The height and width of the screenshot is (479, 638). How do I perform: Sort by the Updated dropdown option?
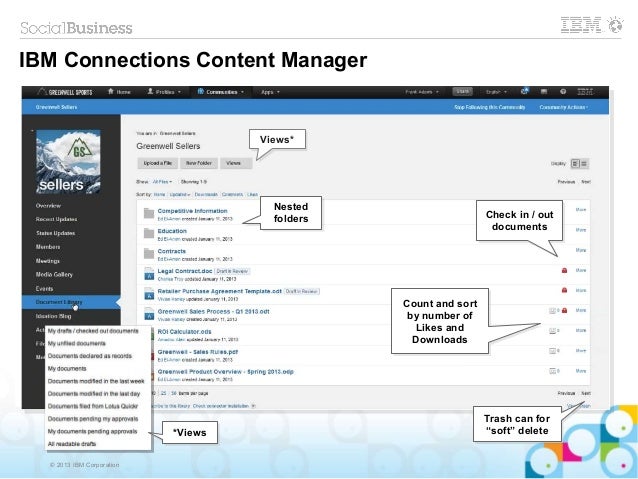pyautogui.click(x=180, y=195)
